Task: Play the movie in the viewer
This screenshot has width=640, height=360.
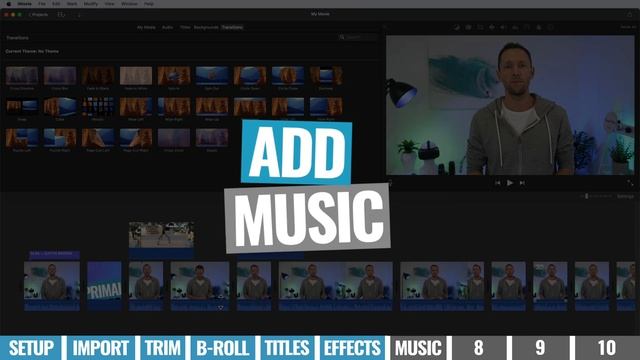Action: (x=510, y=183)
